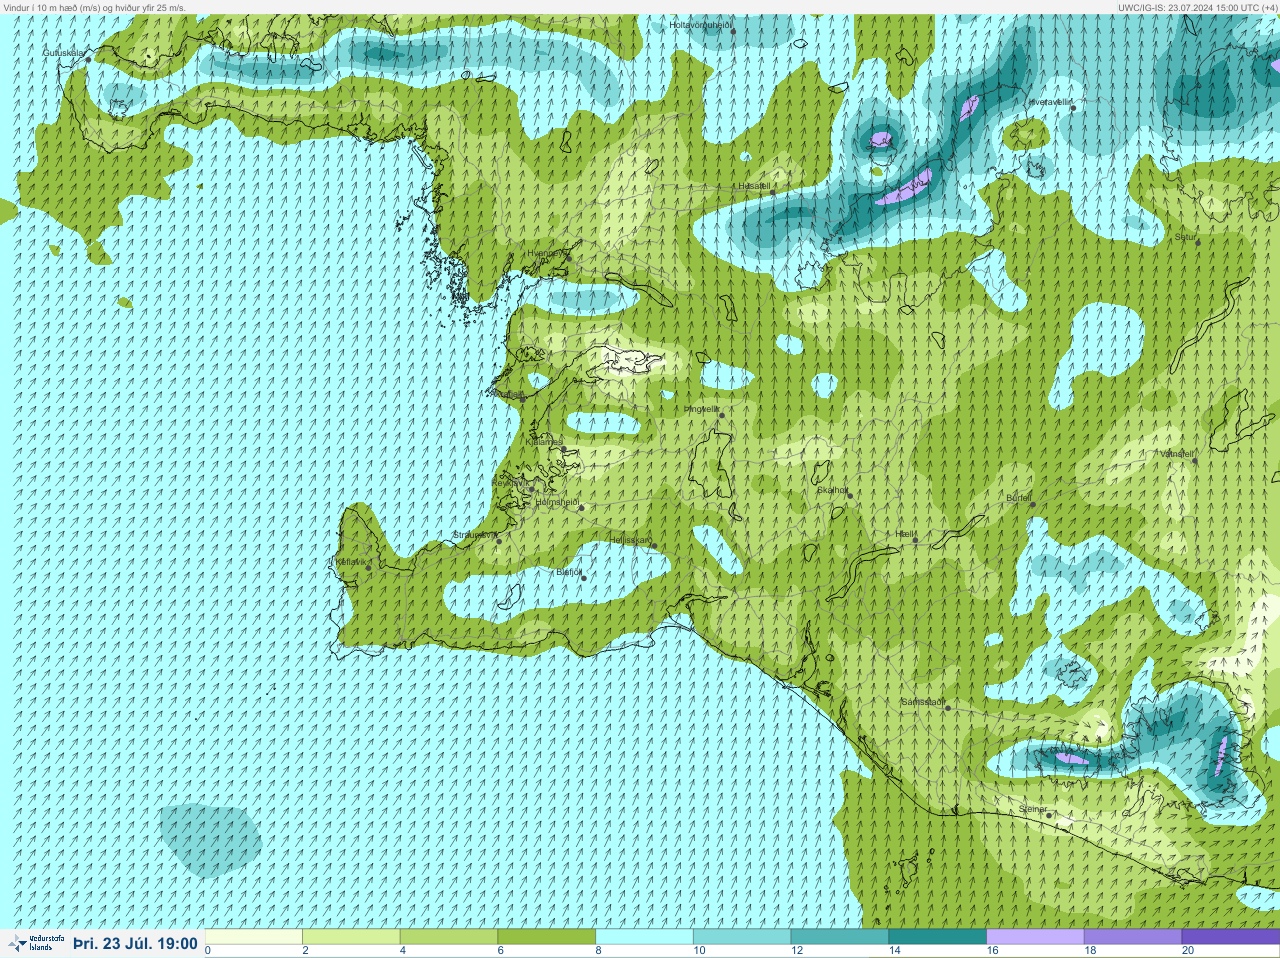Click the Kjalarnes station marker

tap(564, 449)
